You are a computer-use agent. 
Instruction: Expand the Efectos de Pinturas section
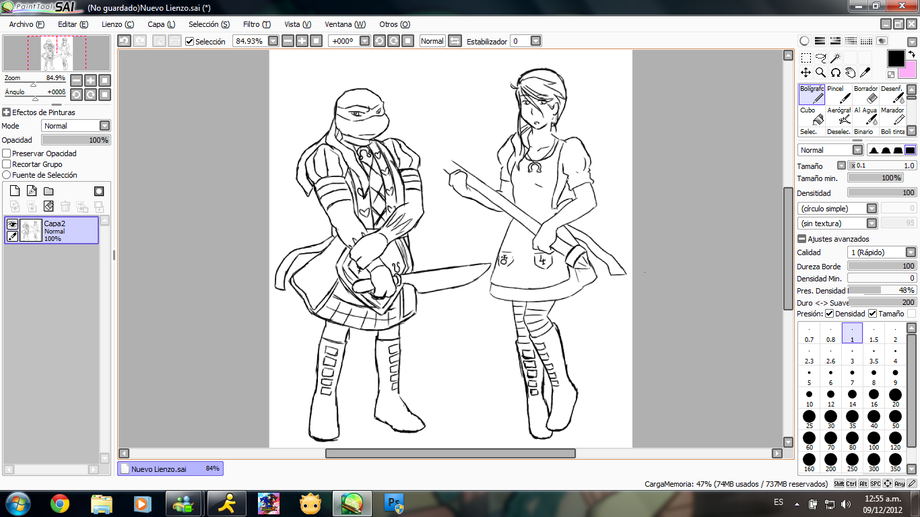coord(6,112)
